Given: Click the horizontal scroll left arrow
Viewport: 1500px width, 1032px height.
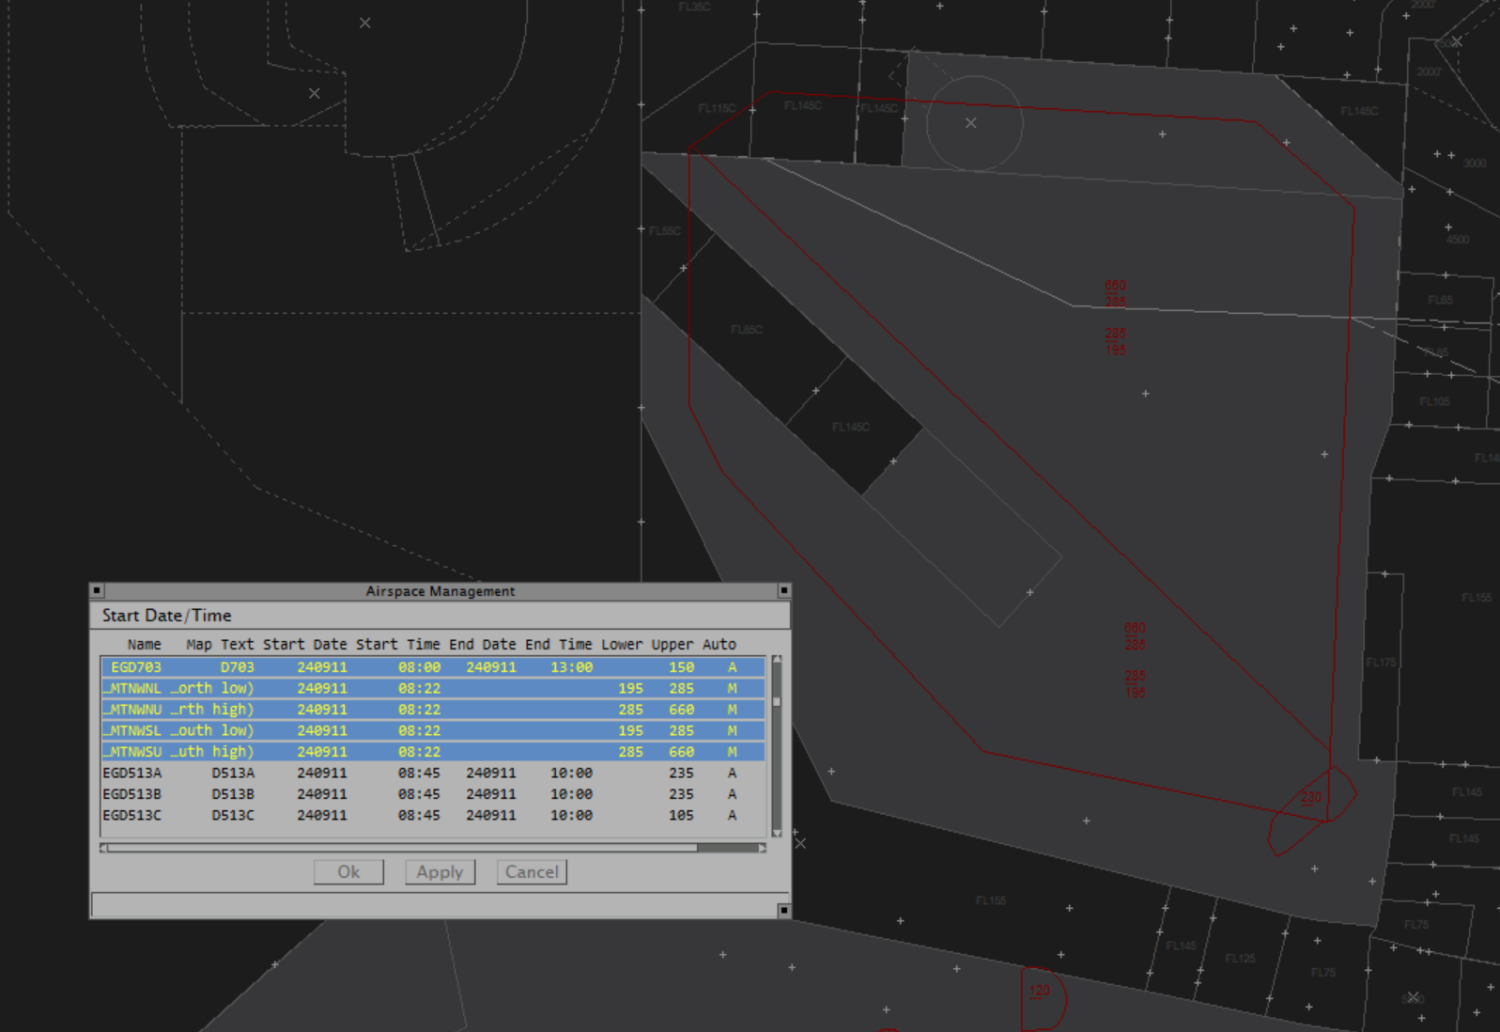Looking at the screenshot, I should tap(104, 848).
